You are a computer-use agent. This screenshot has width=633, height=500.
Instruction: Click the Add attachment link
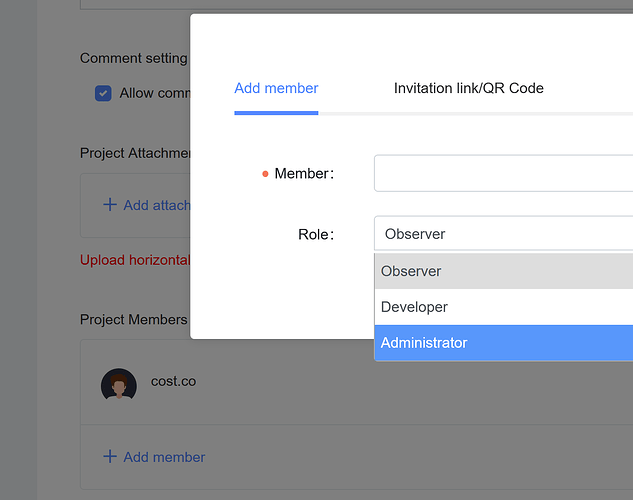pyautogui.click(x=157, y=205)
